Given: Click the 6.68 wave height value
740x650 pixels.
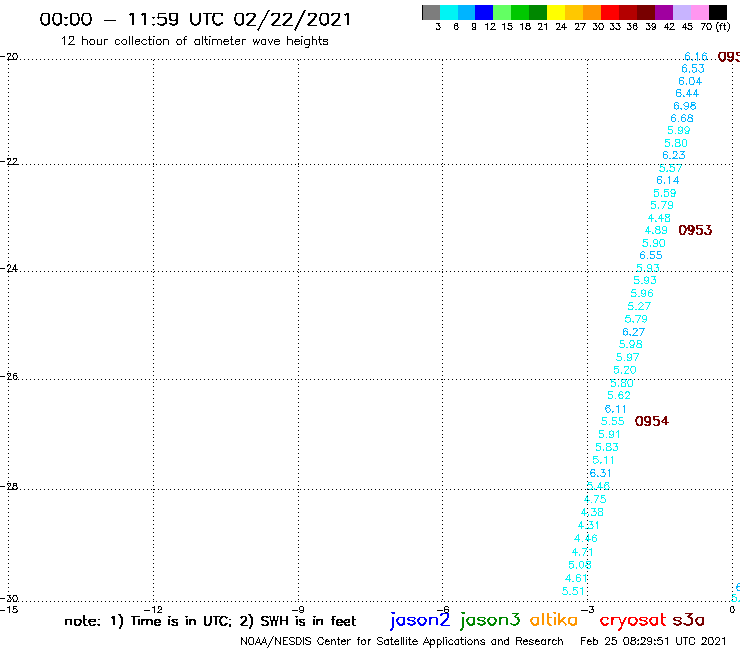Looking at the screenshot, I should point(682,118).
